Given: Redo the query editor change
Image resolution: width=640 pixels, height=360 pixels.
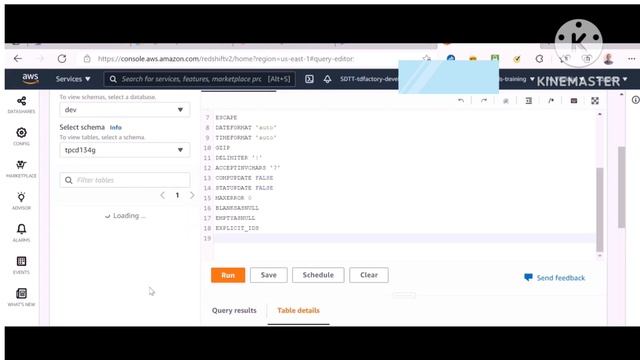Looking at the screenshot, I should point(484,100).
